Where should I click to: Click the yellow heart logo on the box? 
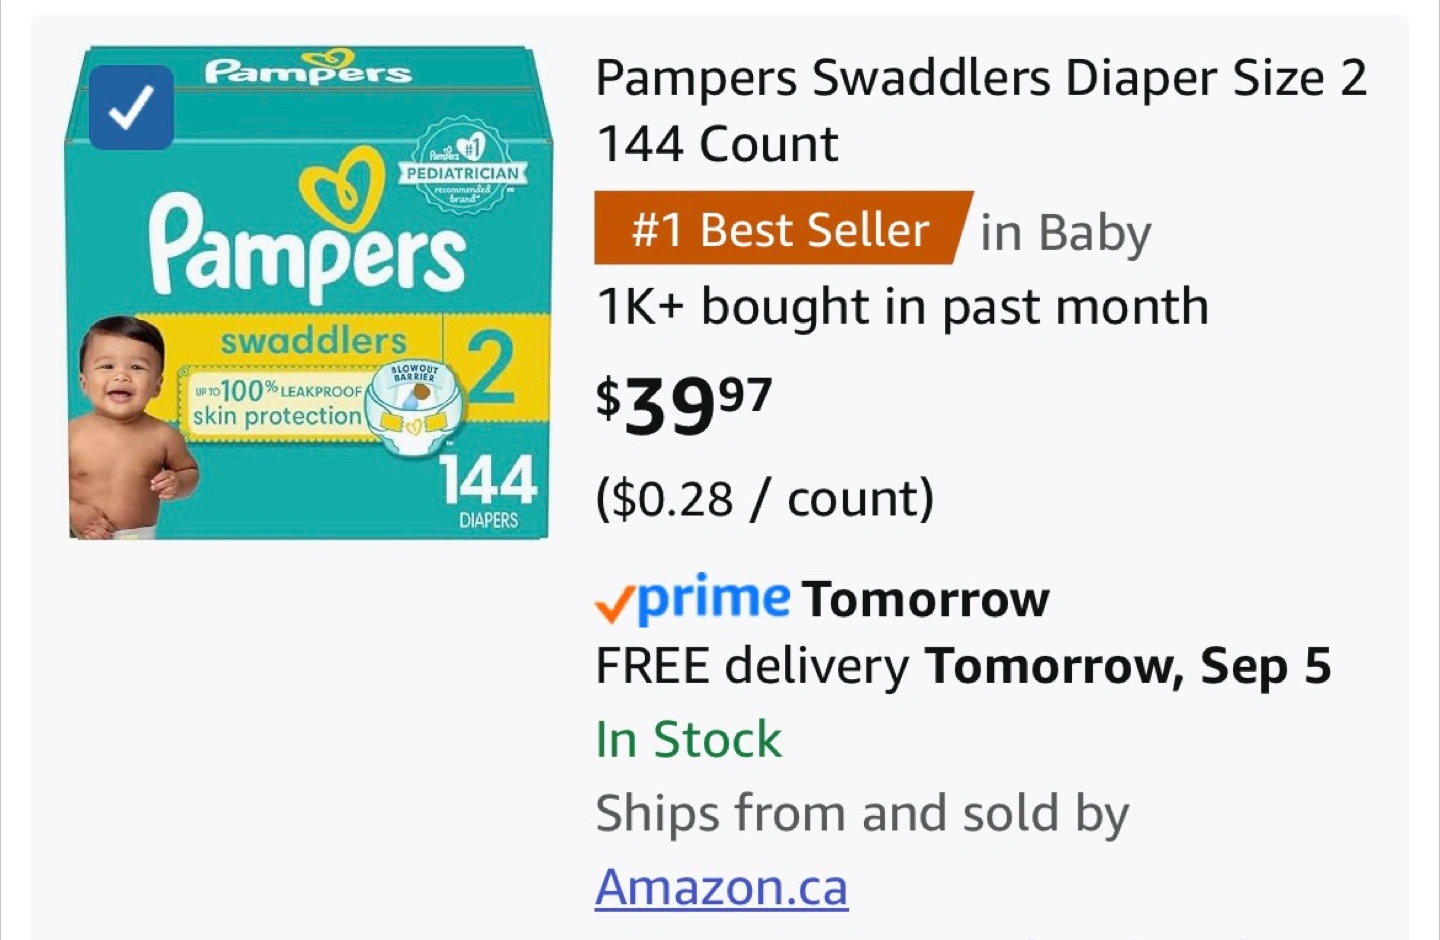(342, 187)
